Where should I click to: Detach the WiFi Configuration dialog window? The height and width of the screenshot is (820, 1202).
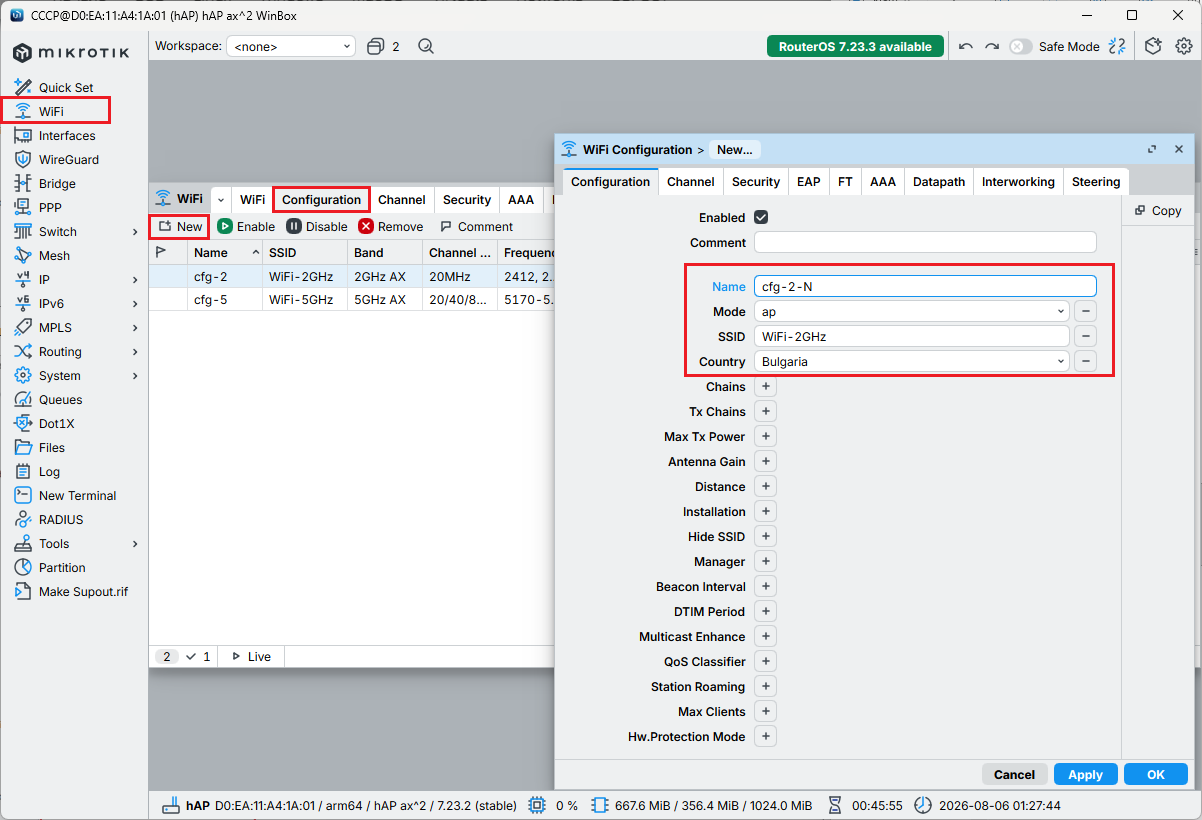point(1152,149)
